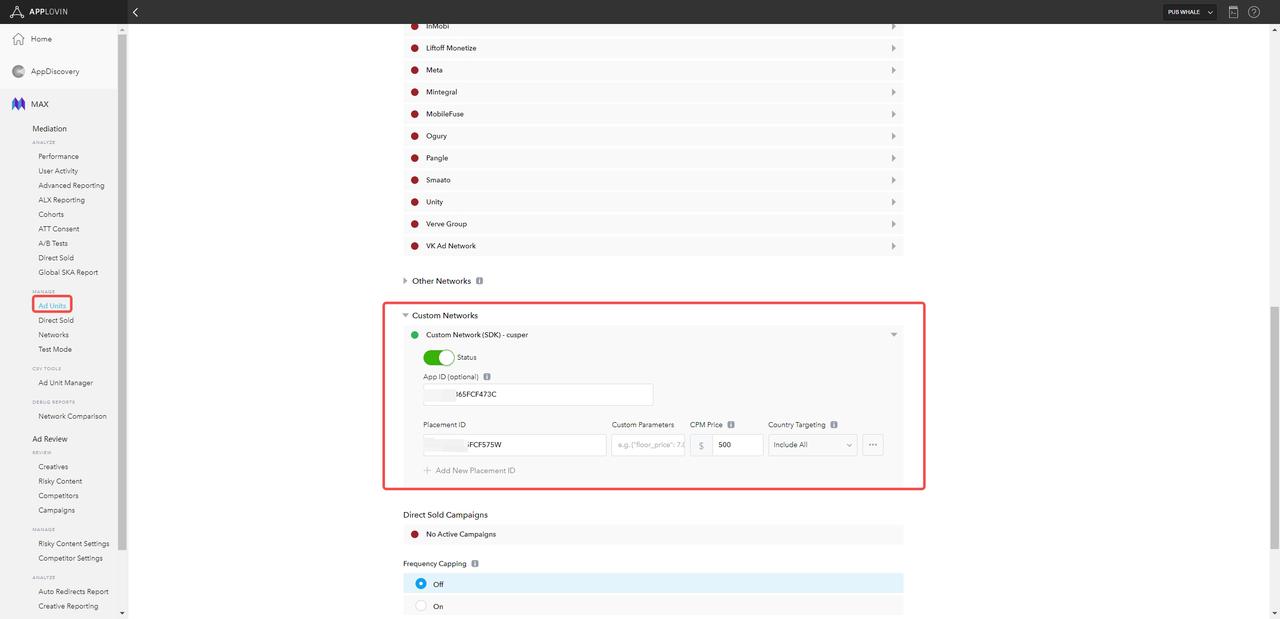Click info icon next to CPM Price
Viewport: 1280px width, 619px height.
point(731,425)
